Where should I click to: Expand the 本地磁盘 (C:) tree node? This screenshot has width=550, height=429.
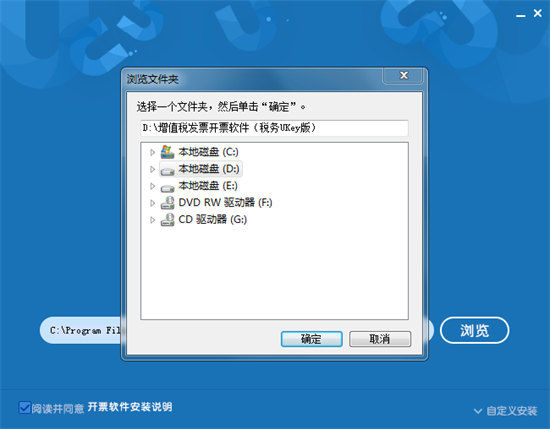[x=152, y=152]
